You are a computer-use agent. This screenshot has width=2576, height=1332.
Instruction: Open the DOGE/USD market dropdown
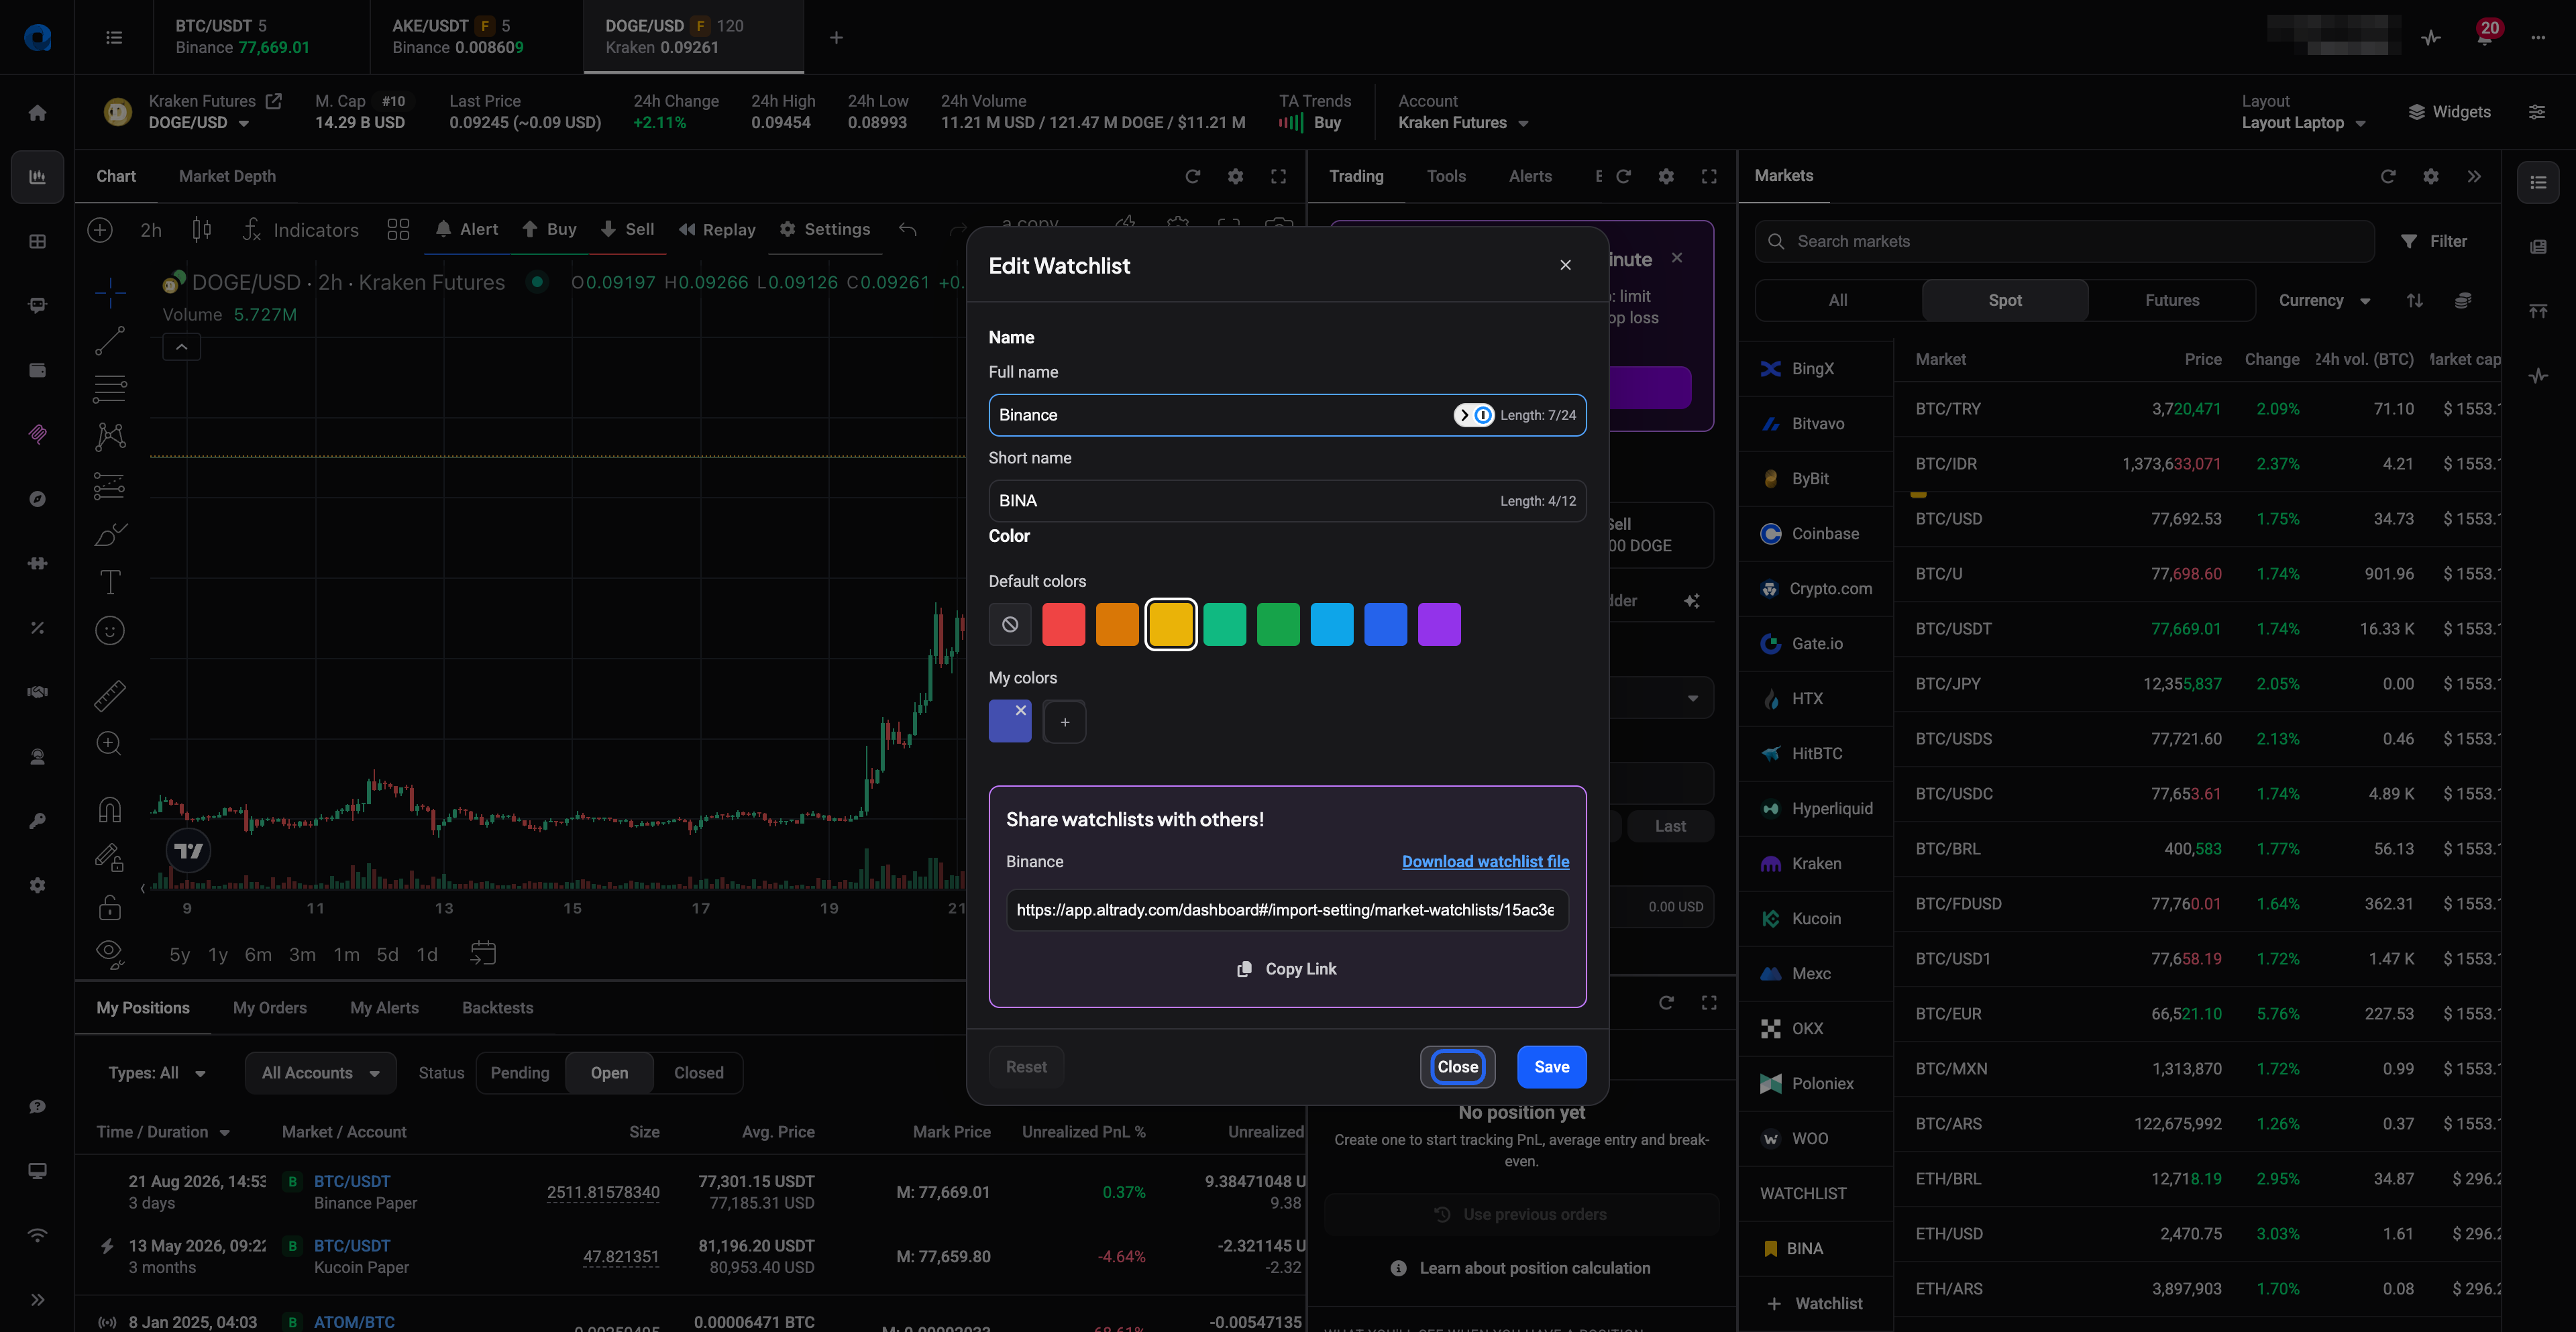(x=199, y=122)
